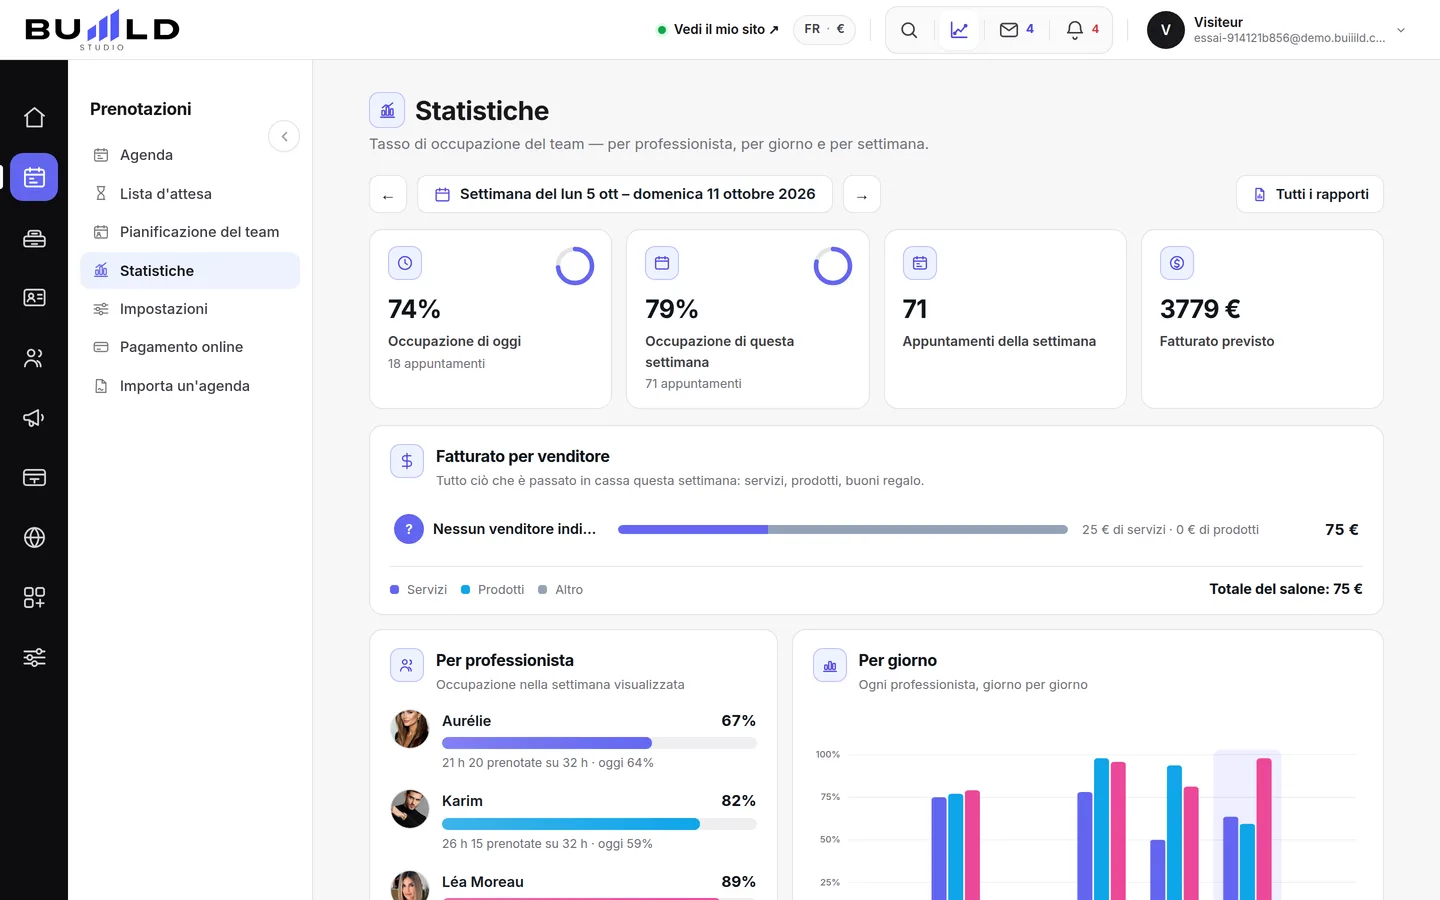Click the question mark seller avatar
This screenshot has width=1440, height=900.
[409, 529]
